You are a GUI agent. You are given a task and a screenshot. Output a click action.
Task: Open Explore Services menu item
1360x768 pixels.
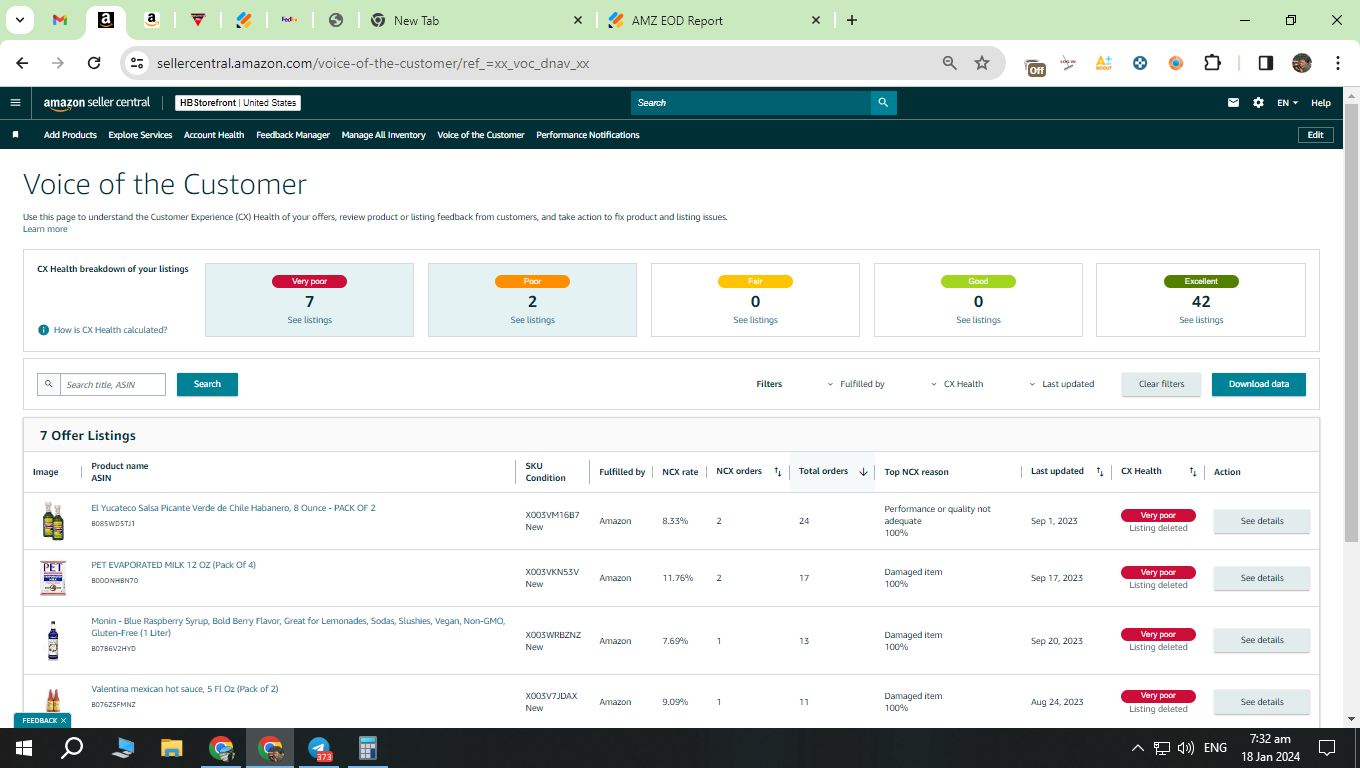pos(140,135)
